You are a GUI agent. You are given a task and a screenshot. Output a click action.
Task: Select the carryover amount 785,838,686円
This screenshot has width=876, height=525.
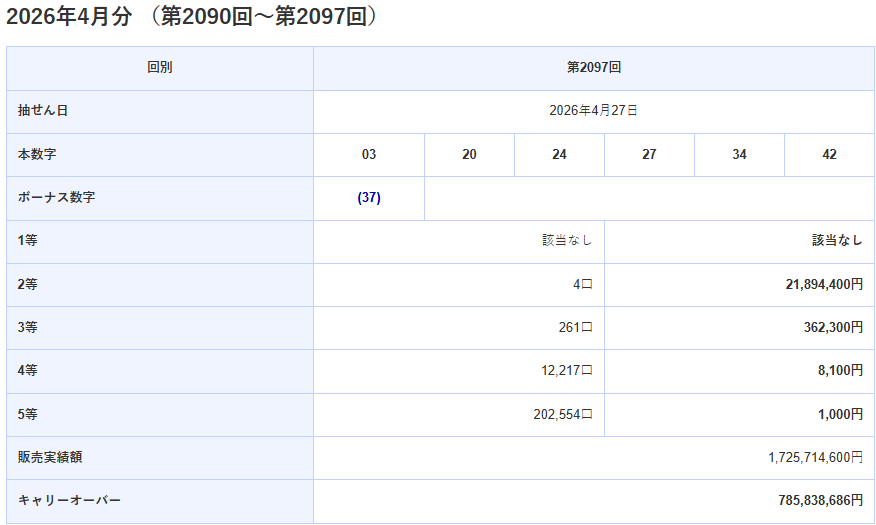pyautogui.click(x=820, y=500)
